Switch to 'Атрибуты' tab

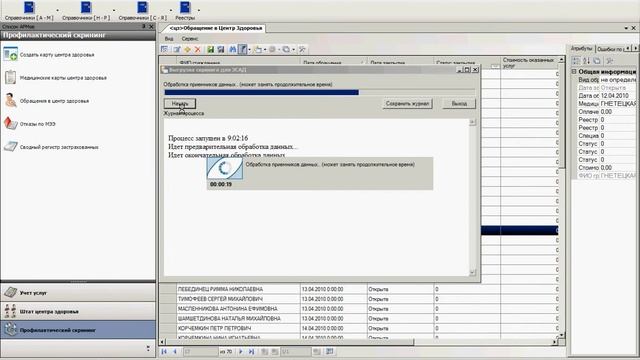pos(581,48)
